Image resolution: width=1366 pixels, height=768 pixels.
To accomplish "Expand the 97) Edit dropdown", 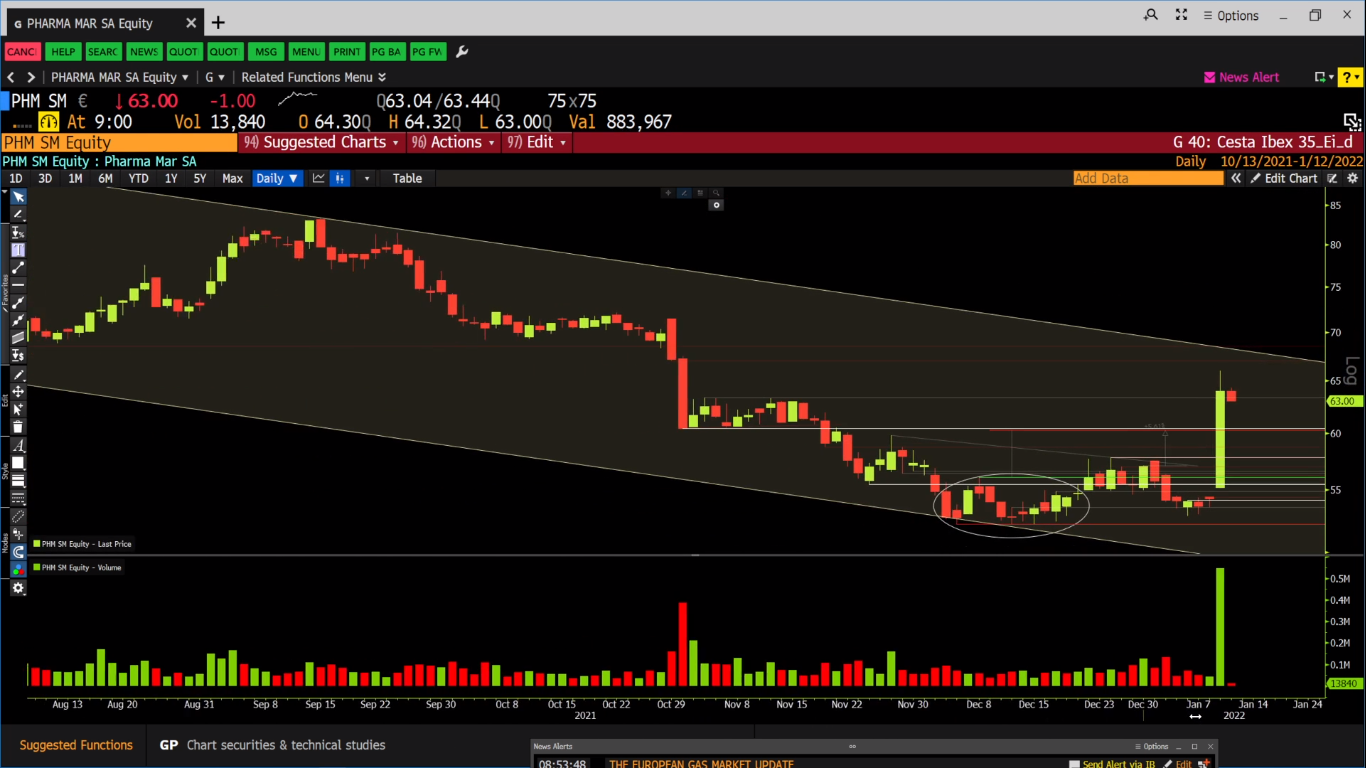I will [x=536, y=142].
